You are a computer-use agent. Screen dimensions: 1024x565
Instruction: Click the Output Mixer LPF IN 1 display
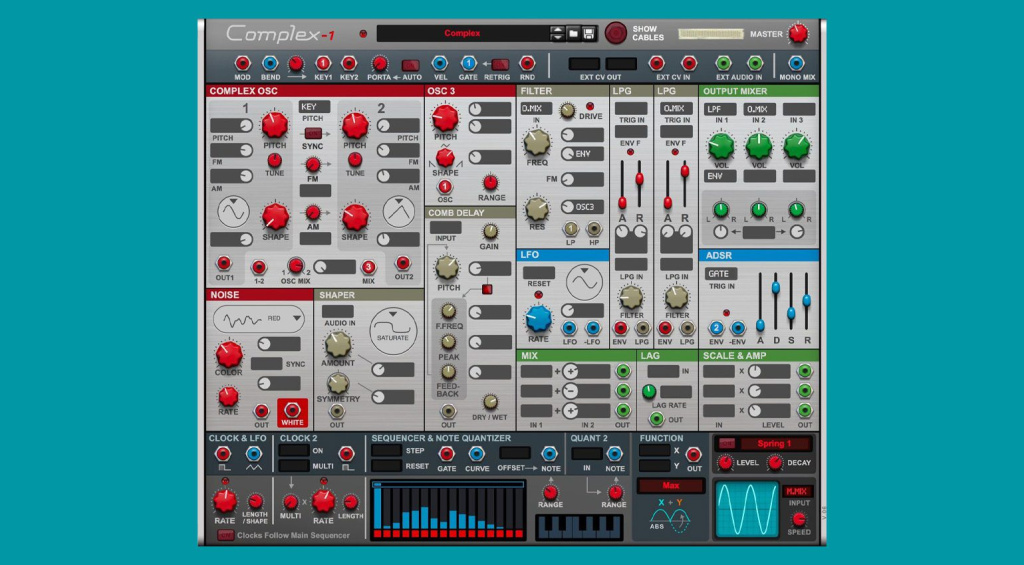pos(720,109)
